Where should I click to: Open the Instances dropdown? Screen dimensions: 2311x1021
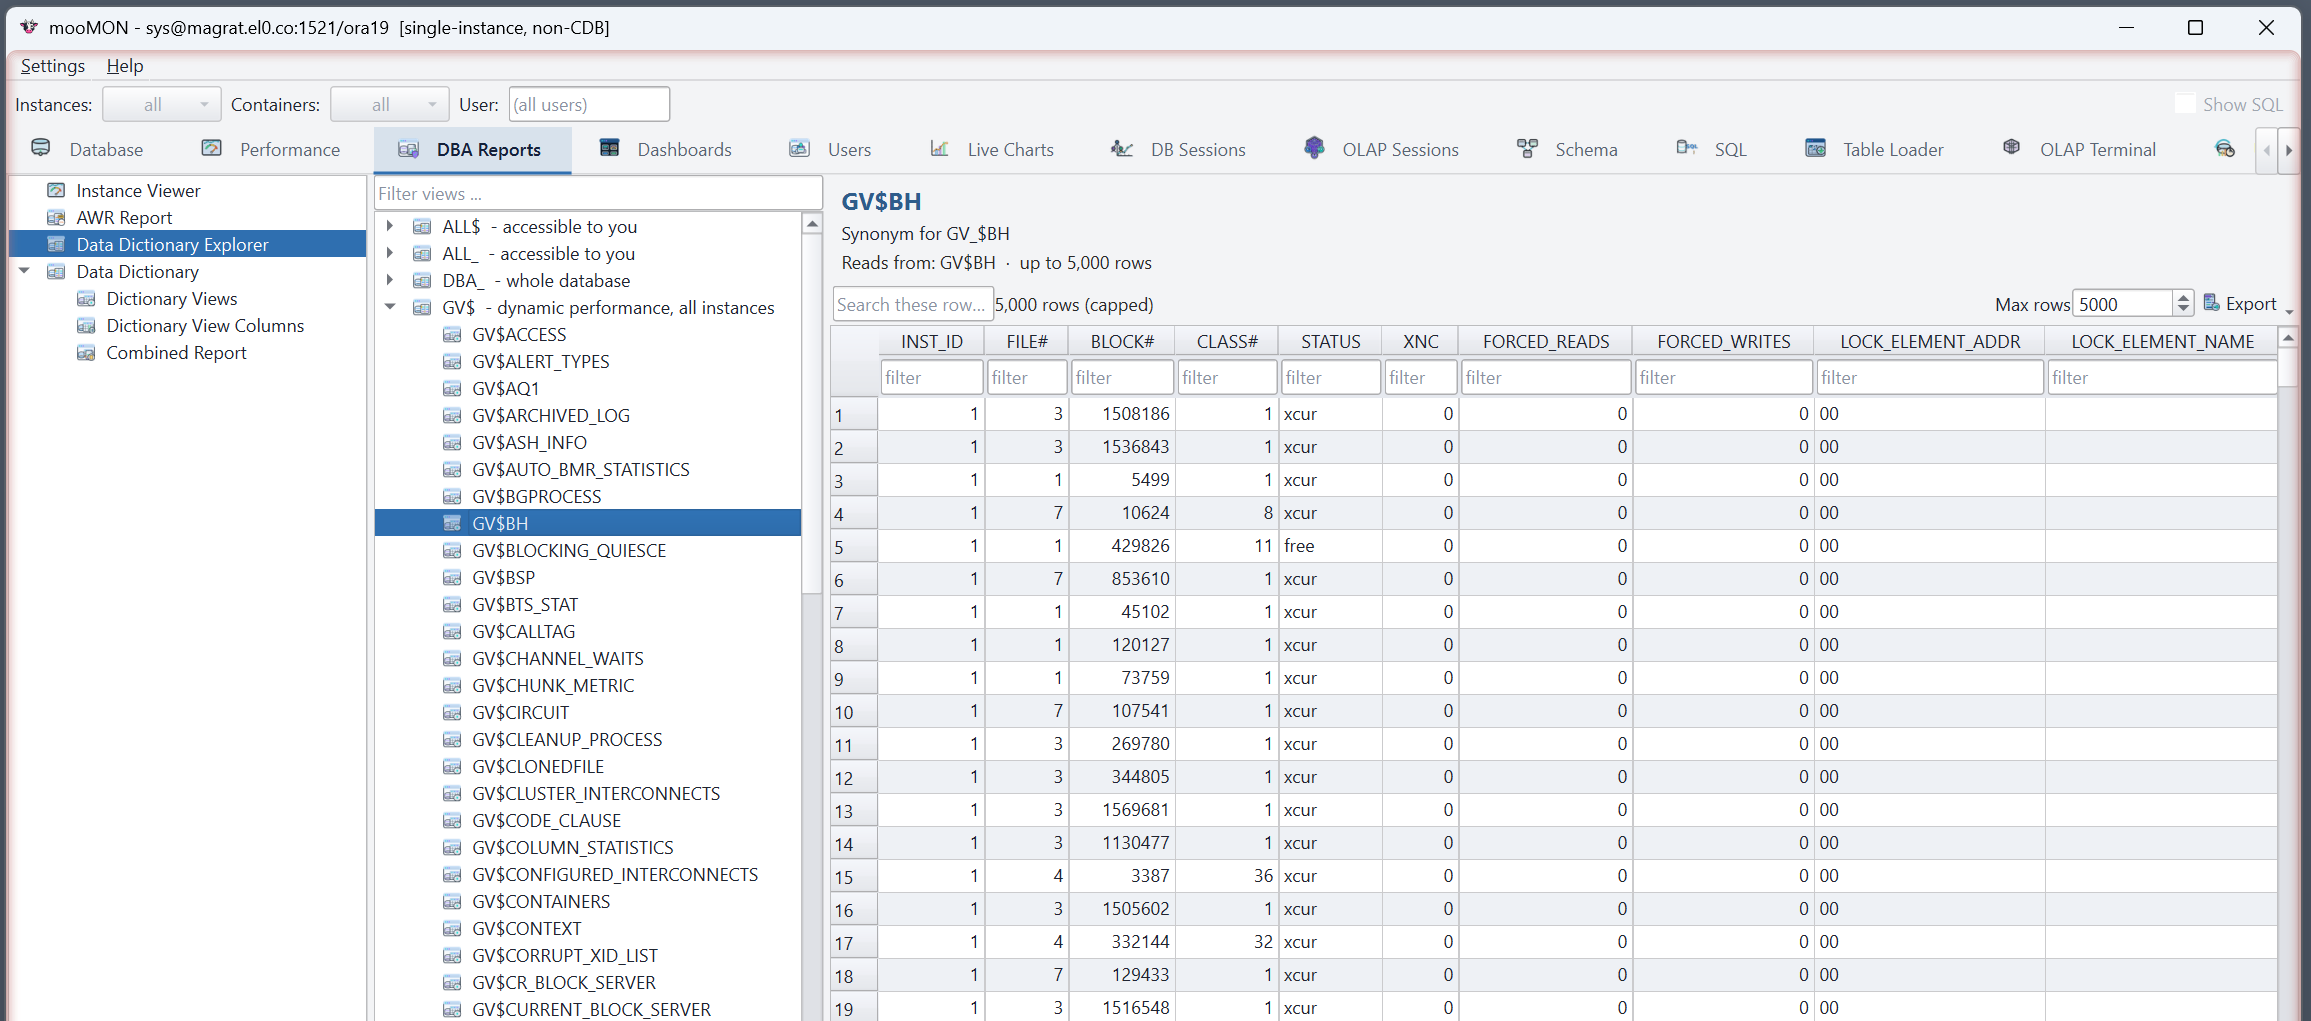click(162, 104)
